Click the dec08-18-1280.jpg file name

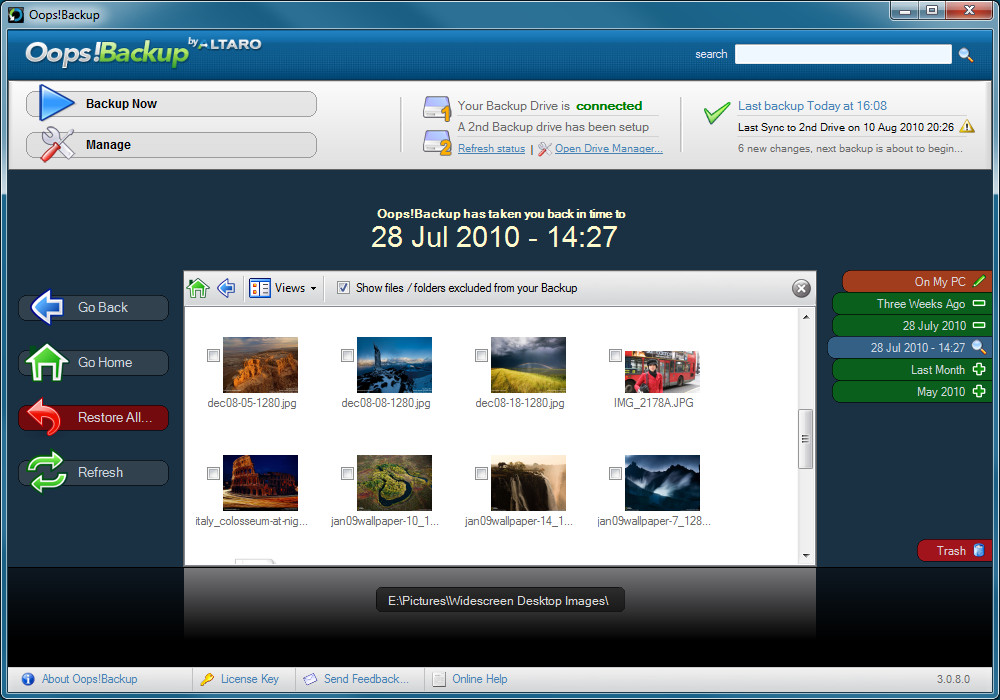(x=520, y=403)
